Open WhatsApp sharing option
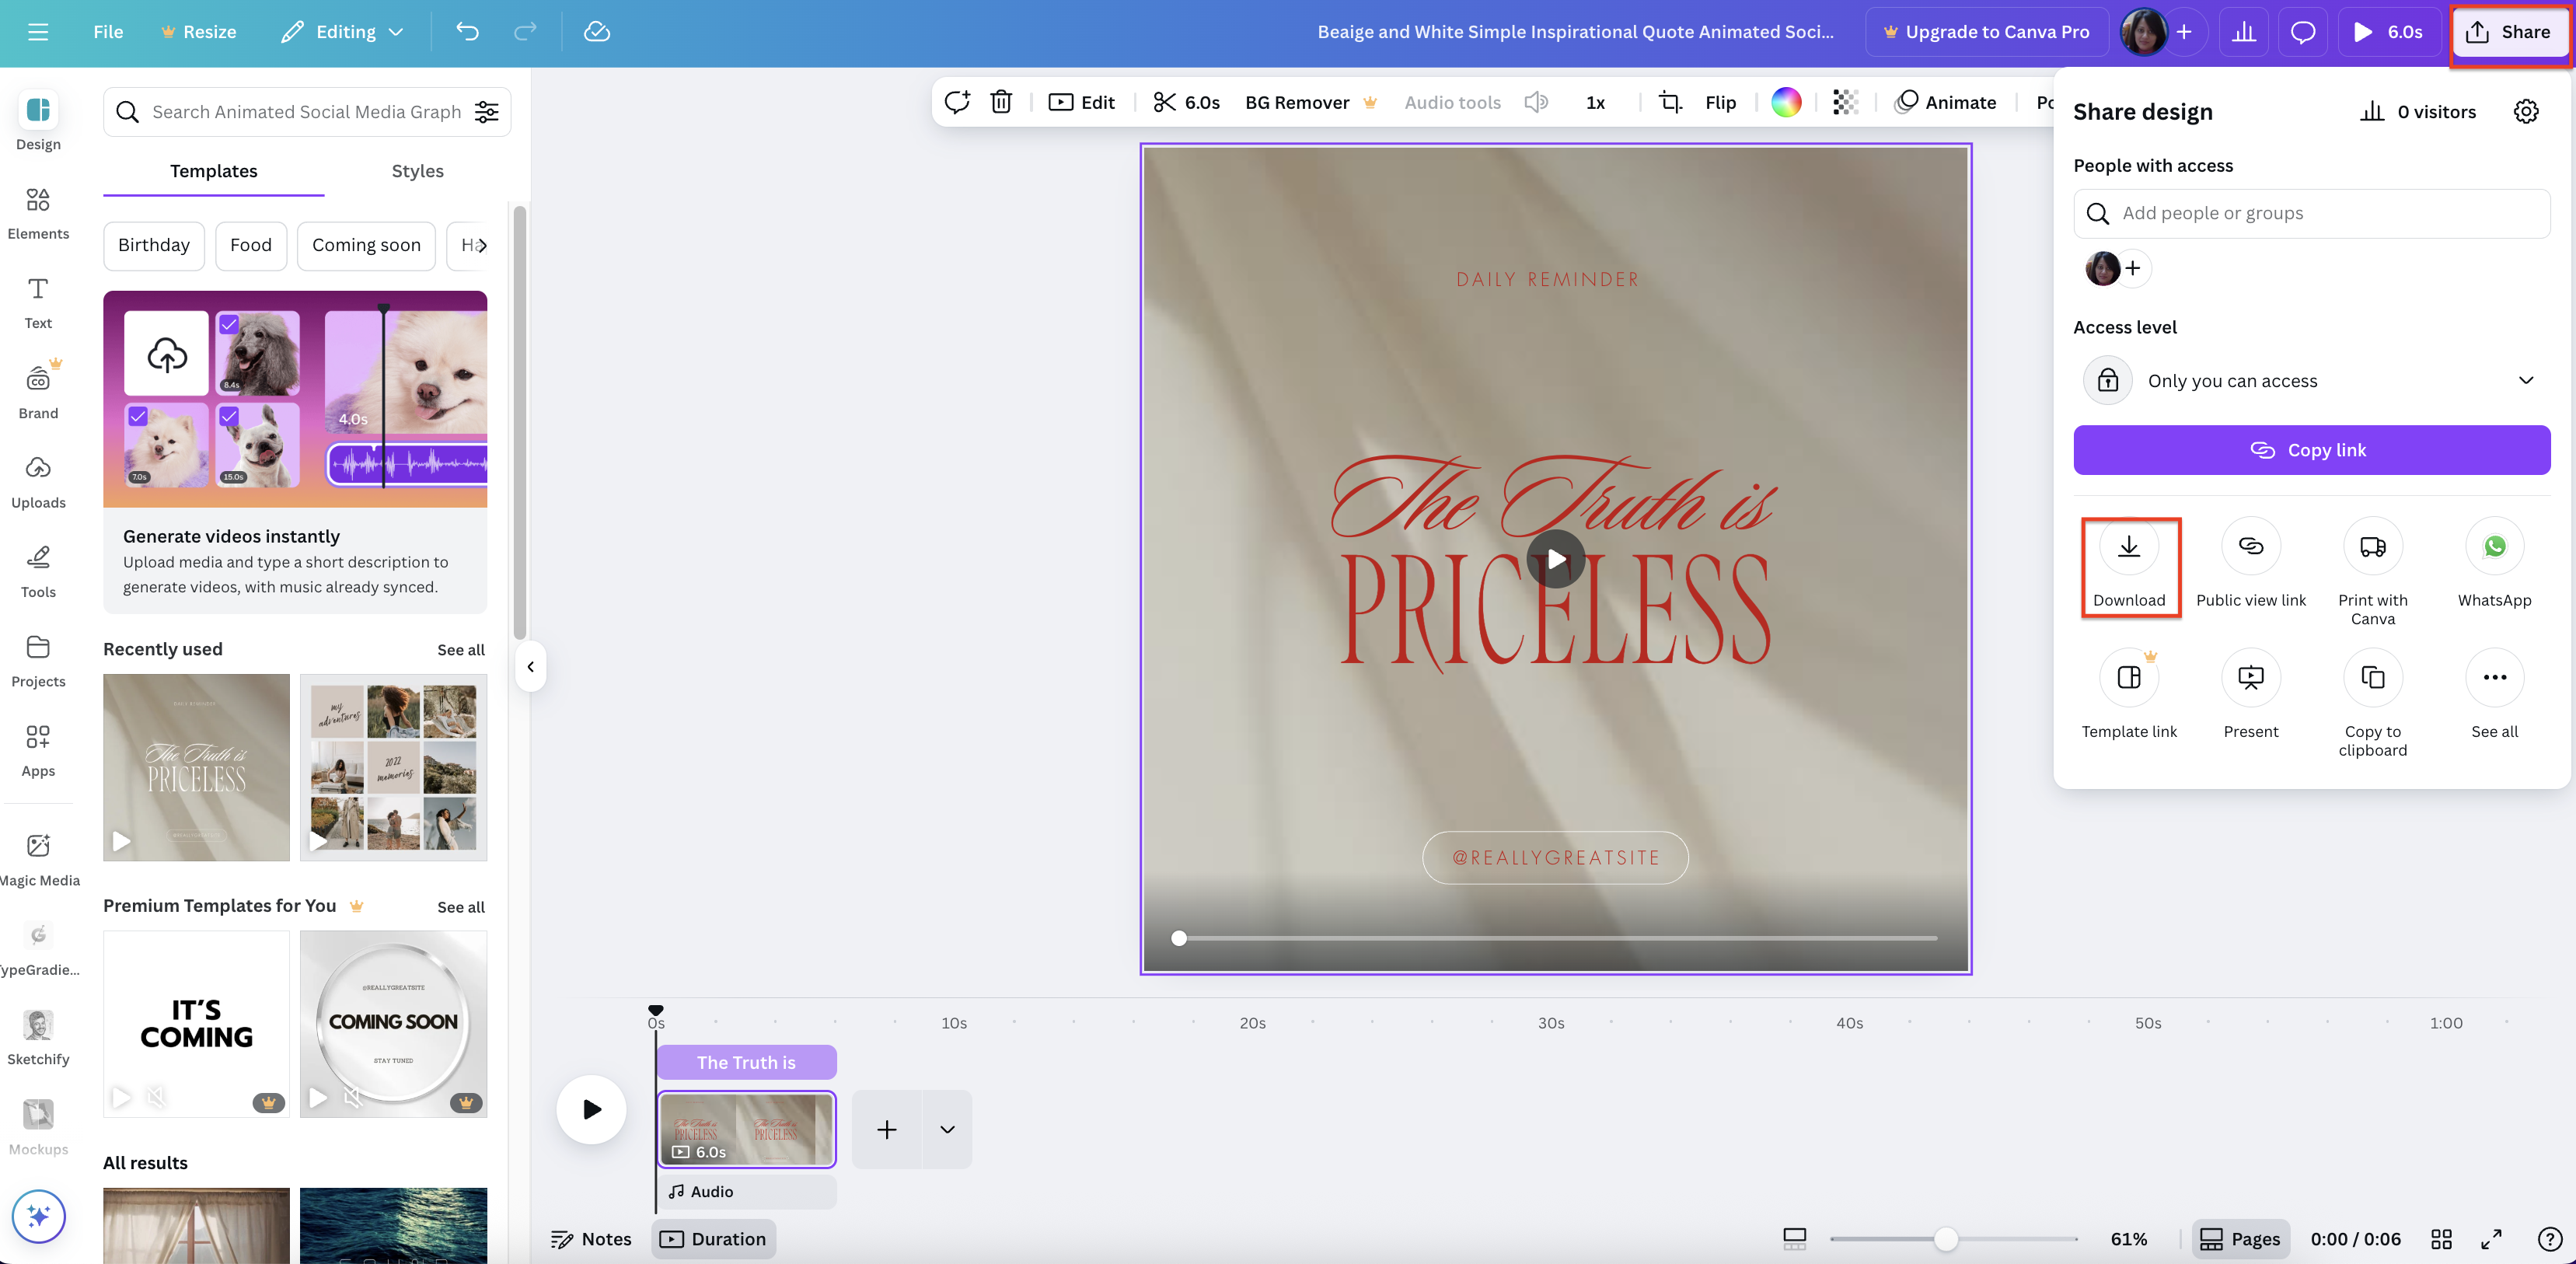 click(x=2494, y=547)
